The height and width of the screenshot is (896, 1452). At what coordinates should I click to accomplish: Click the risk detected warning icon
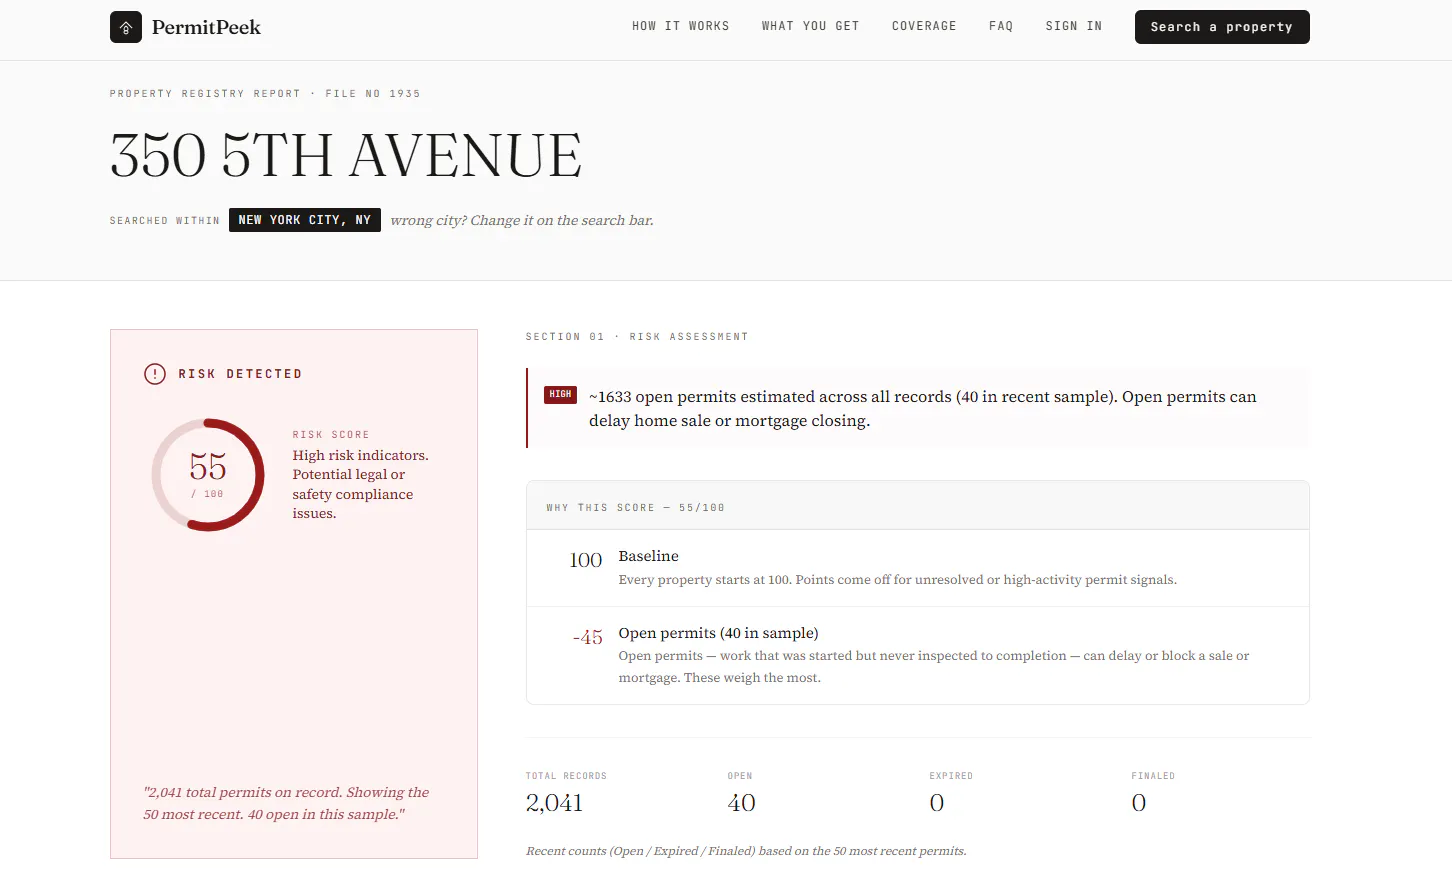pos(155,374)
